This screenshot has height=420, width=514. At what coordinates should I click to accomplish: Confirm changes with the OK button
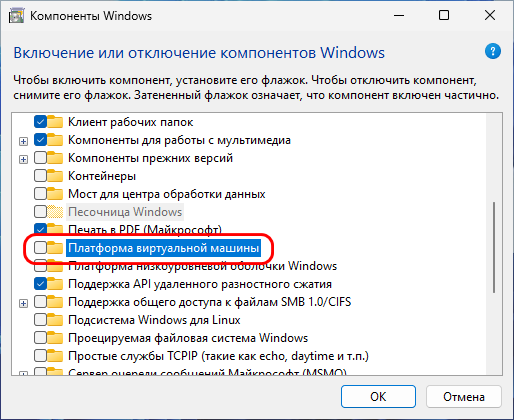(378, 397)
